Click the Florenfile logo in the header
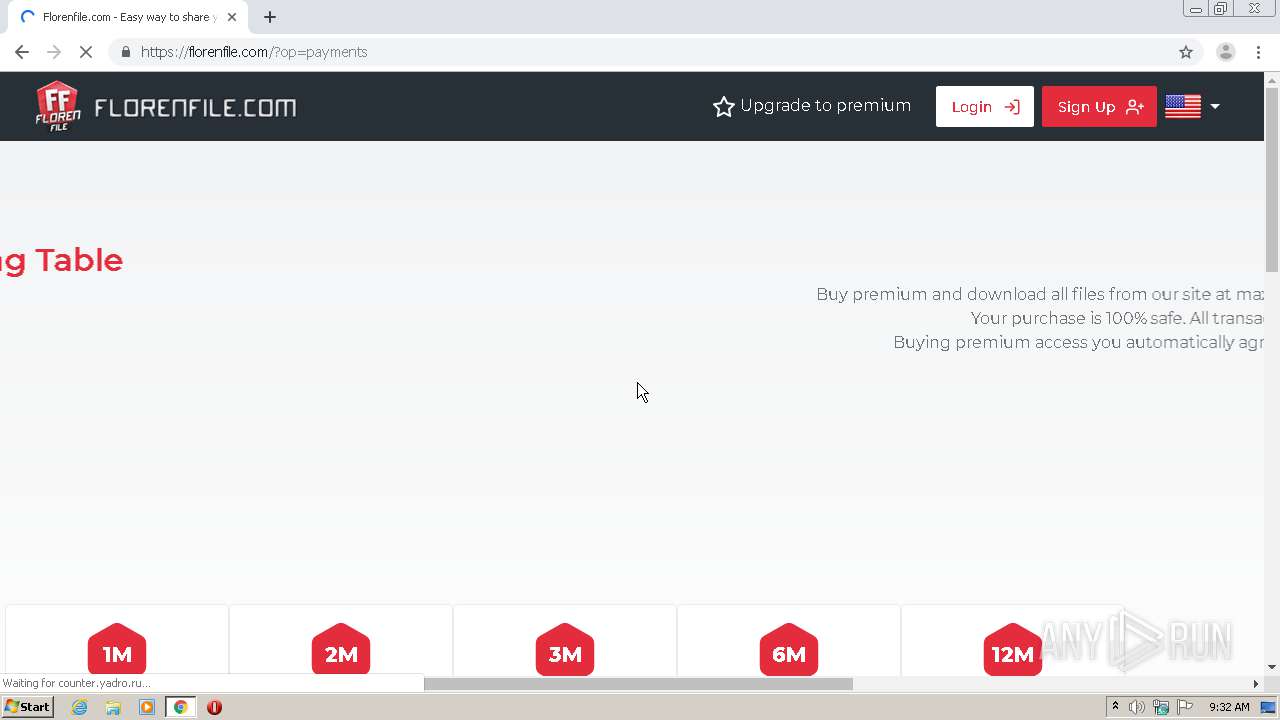Image resolution: width=1280 pixels, height=720 pixels. [166, 106]
